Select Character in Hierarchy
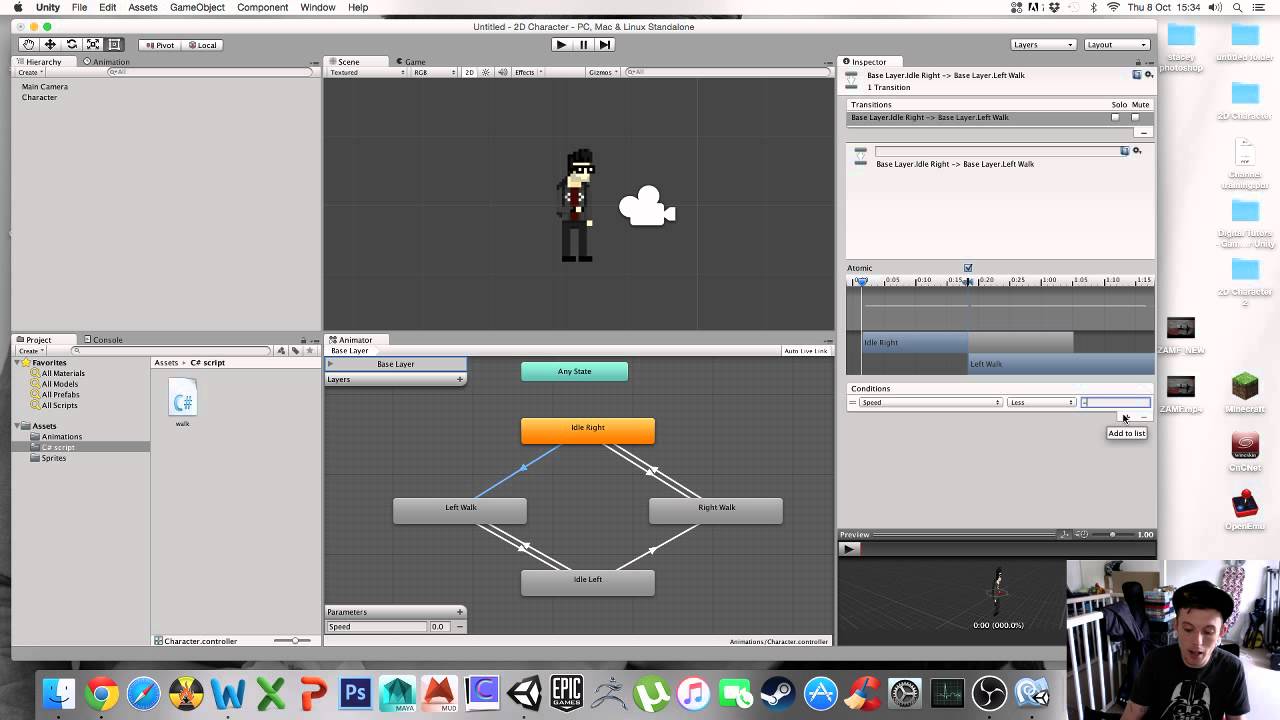Viewport: 1280px width, 720px height. pos(39,98)
